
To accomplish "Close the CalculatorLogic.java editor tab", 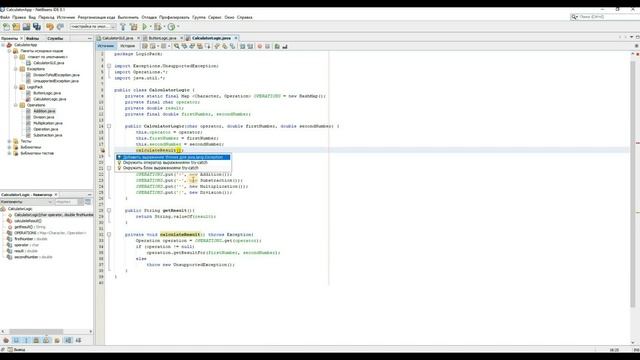I will (x=236, y=38).
